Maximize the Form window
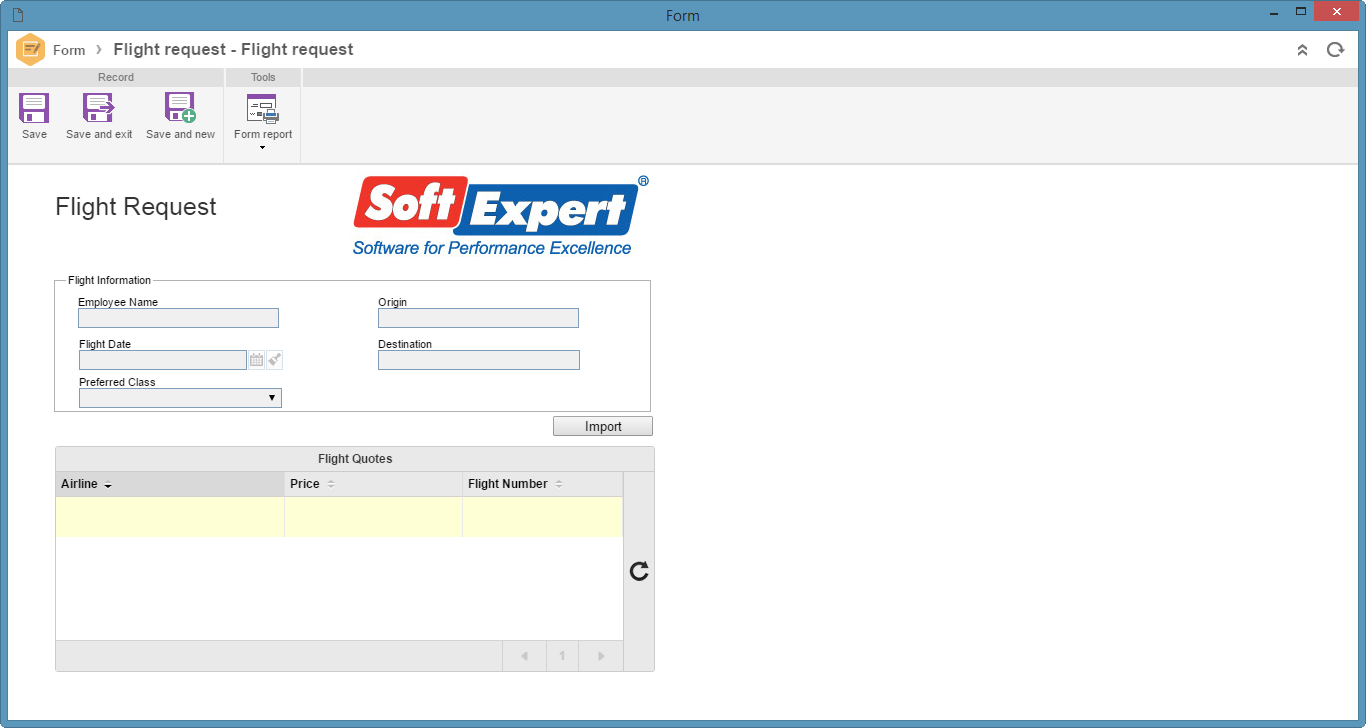Screen dimensions: 1366x728 click(x=1301, y=12)
